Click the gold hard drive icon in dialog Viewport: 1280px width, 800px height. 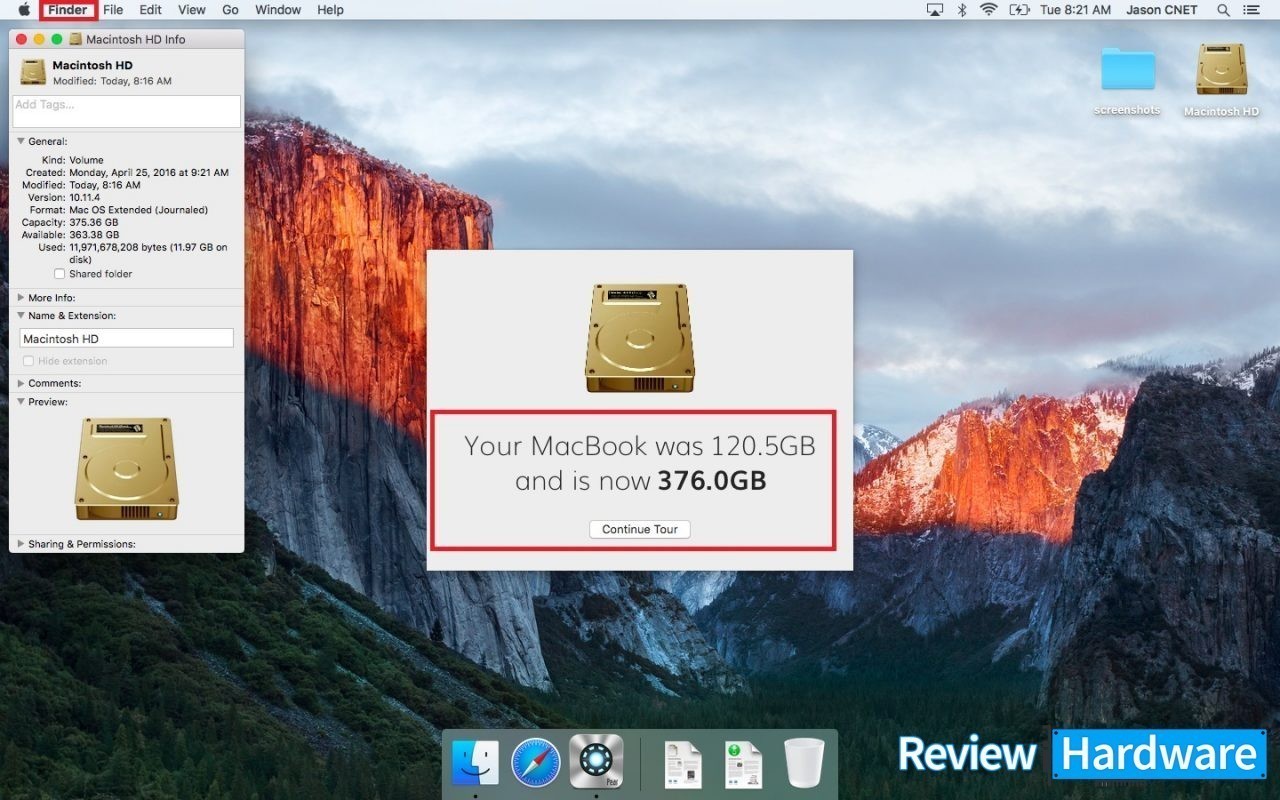point(640,338)
